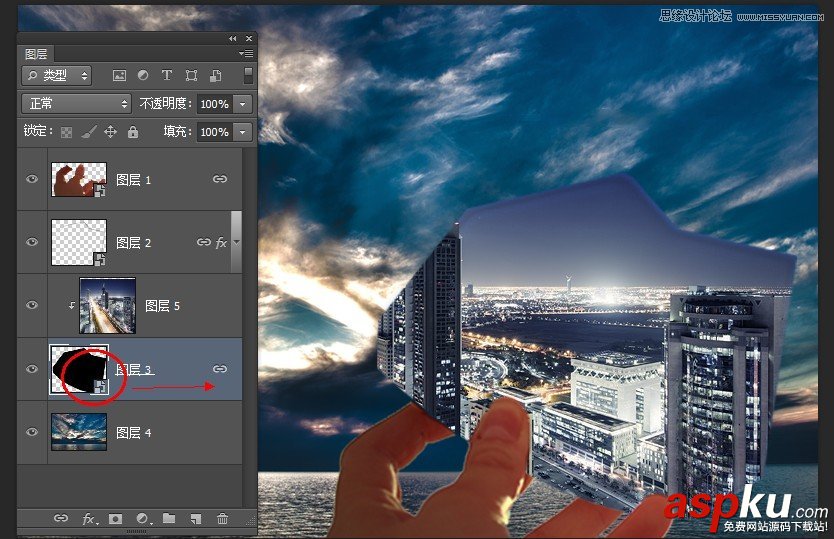Select 图层 4 sky thumbnail
The image size is (834, 539).
pyautogui.click(x=79, y=432)
